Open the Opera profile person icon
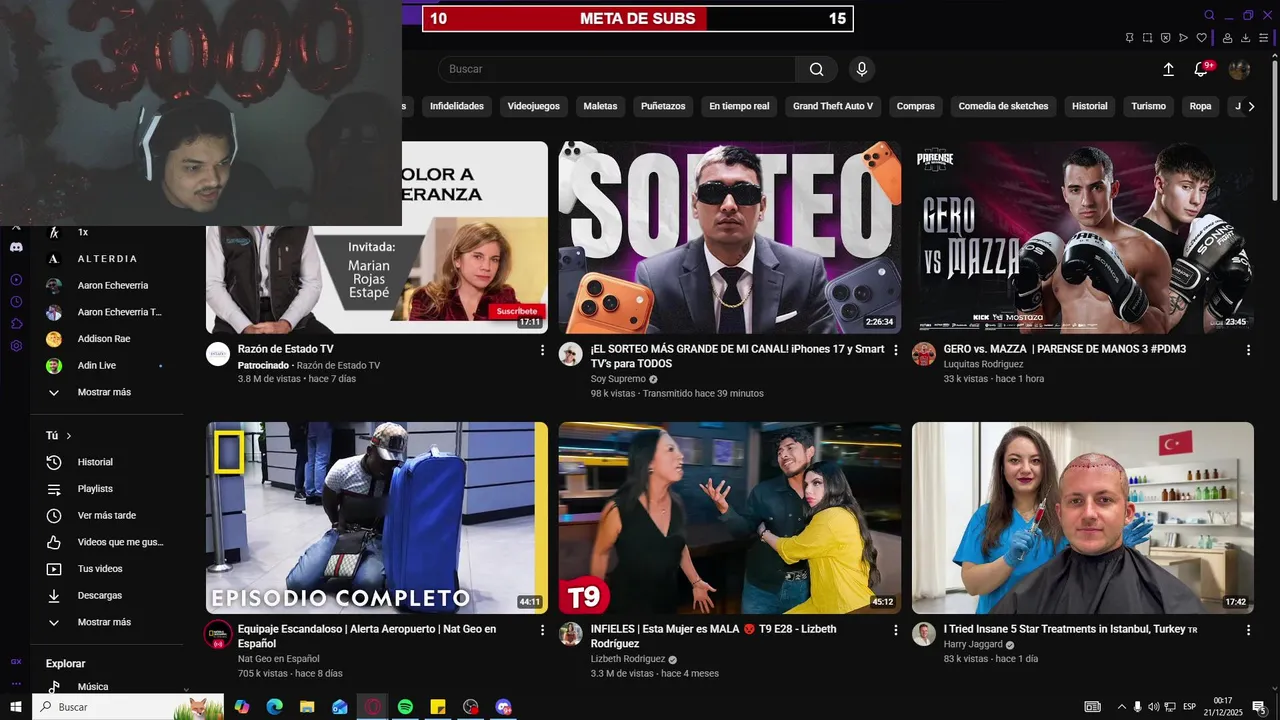 pos(1227,38)
